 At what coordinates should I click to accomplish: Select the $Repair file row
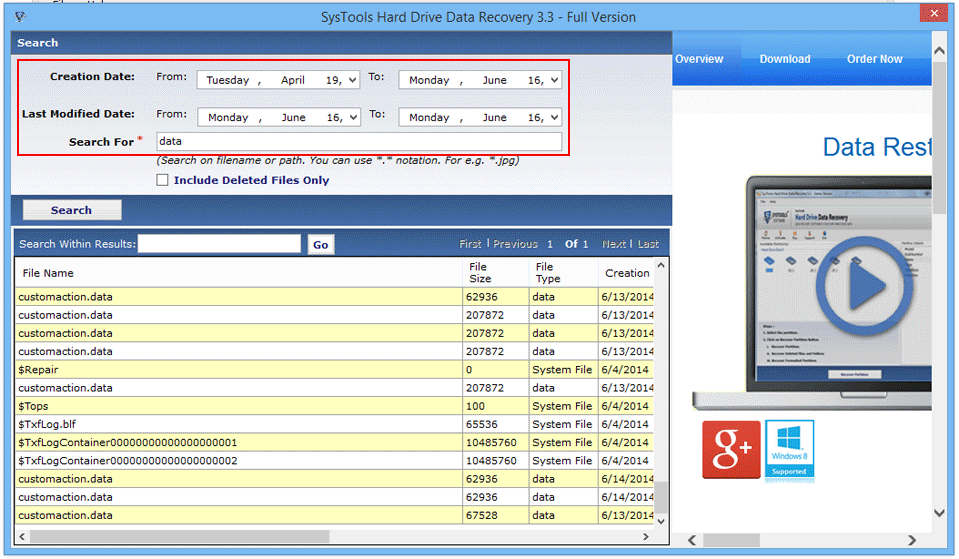[x=335, y=369]
